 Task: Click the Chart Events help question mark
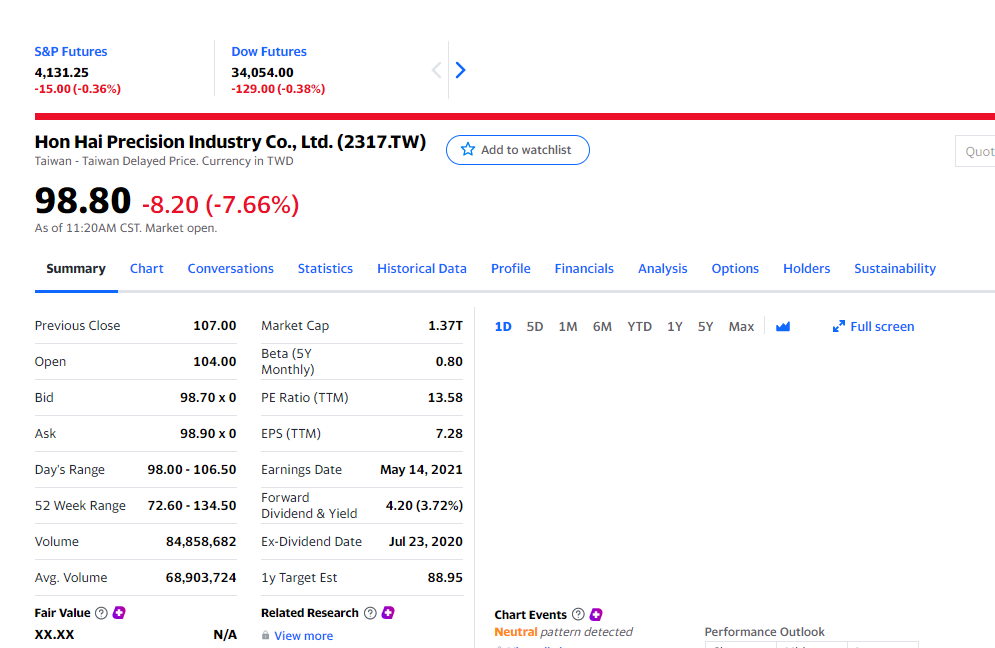578,615
